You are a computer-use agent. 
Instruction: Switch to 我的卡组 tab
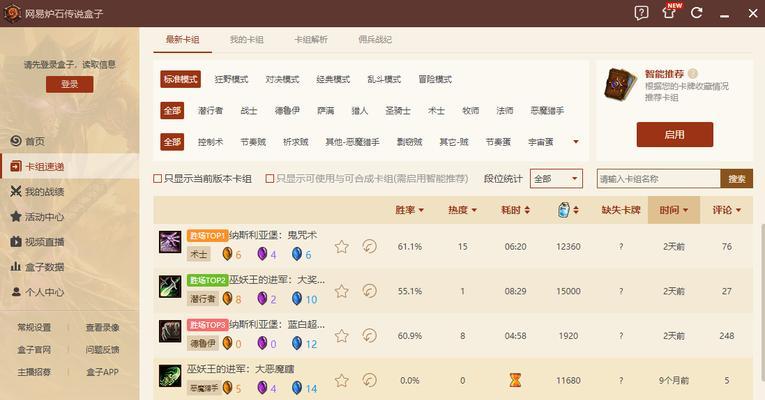[x=246, y=40]
